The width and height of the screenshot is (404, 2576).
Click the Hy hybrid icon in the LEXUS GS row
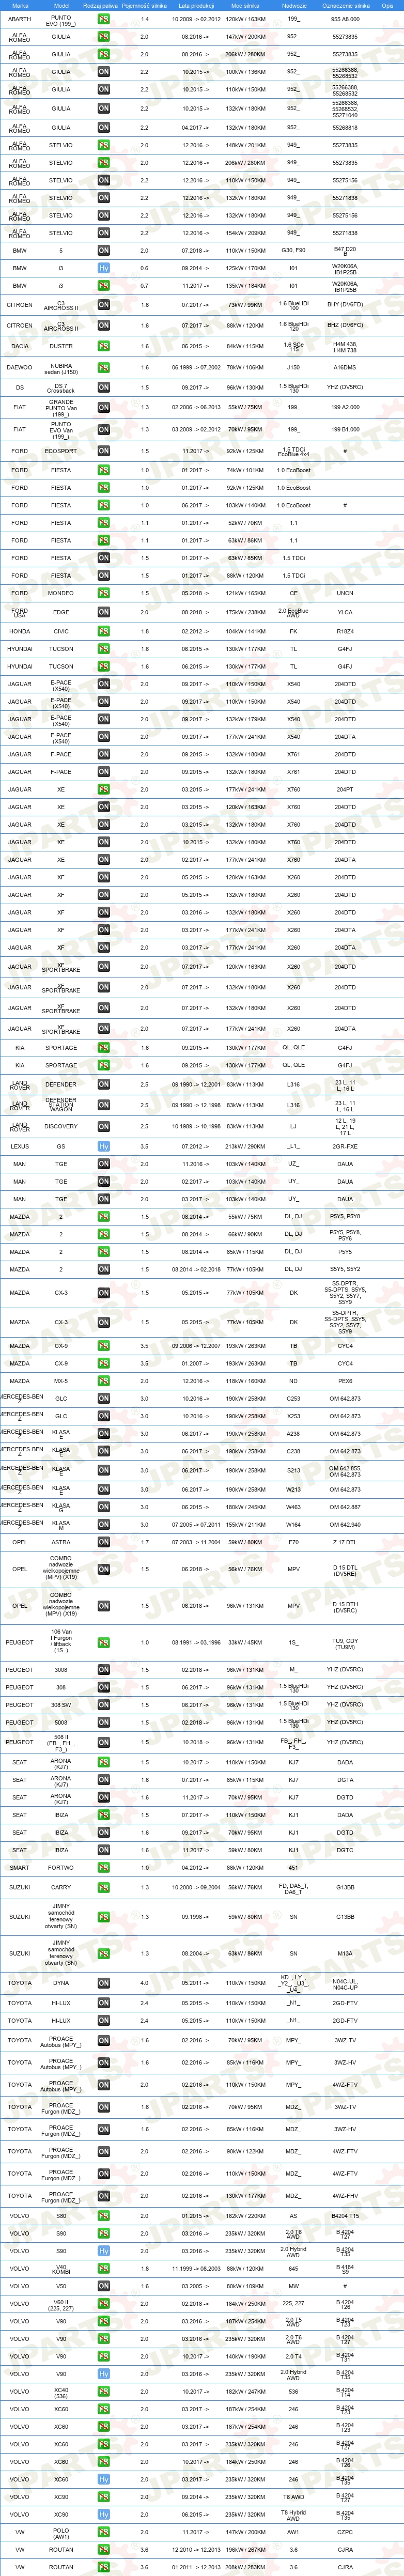pos(104,1146)
